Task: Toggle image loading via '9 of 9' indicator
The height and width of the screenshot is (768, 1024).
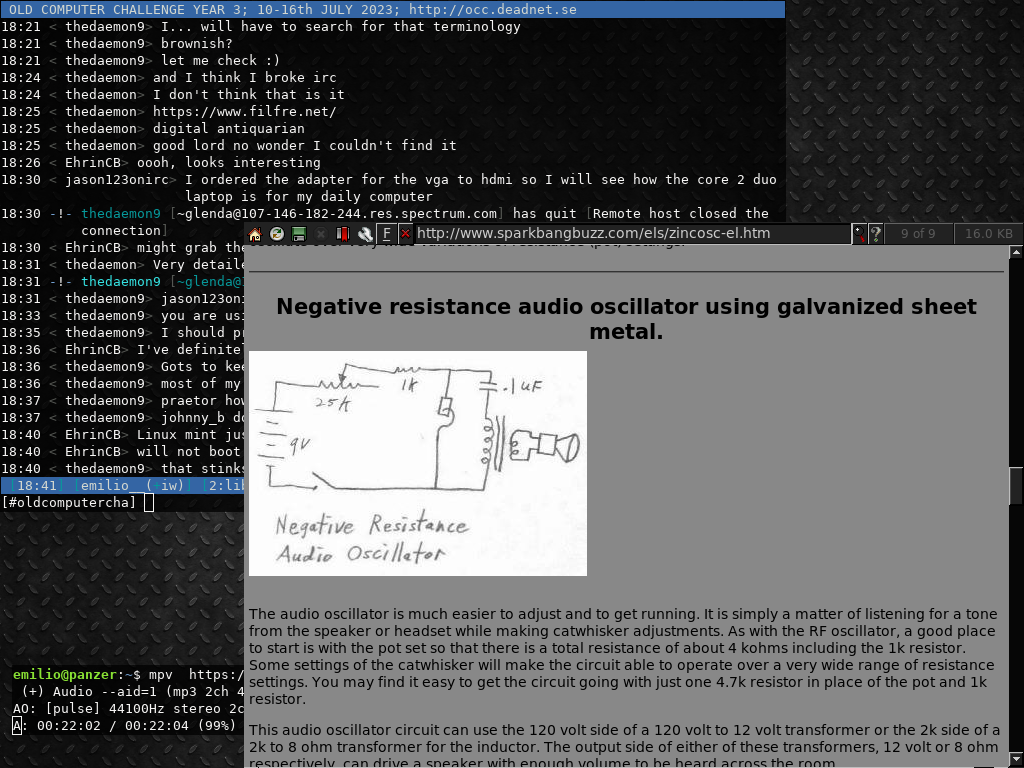Action: [x=918, y=234]
